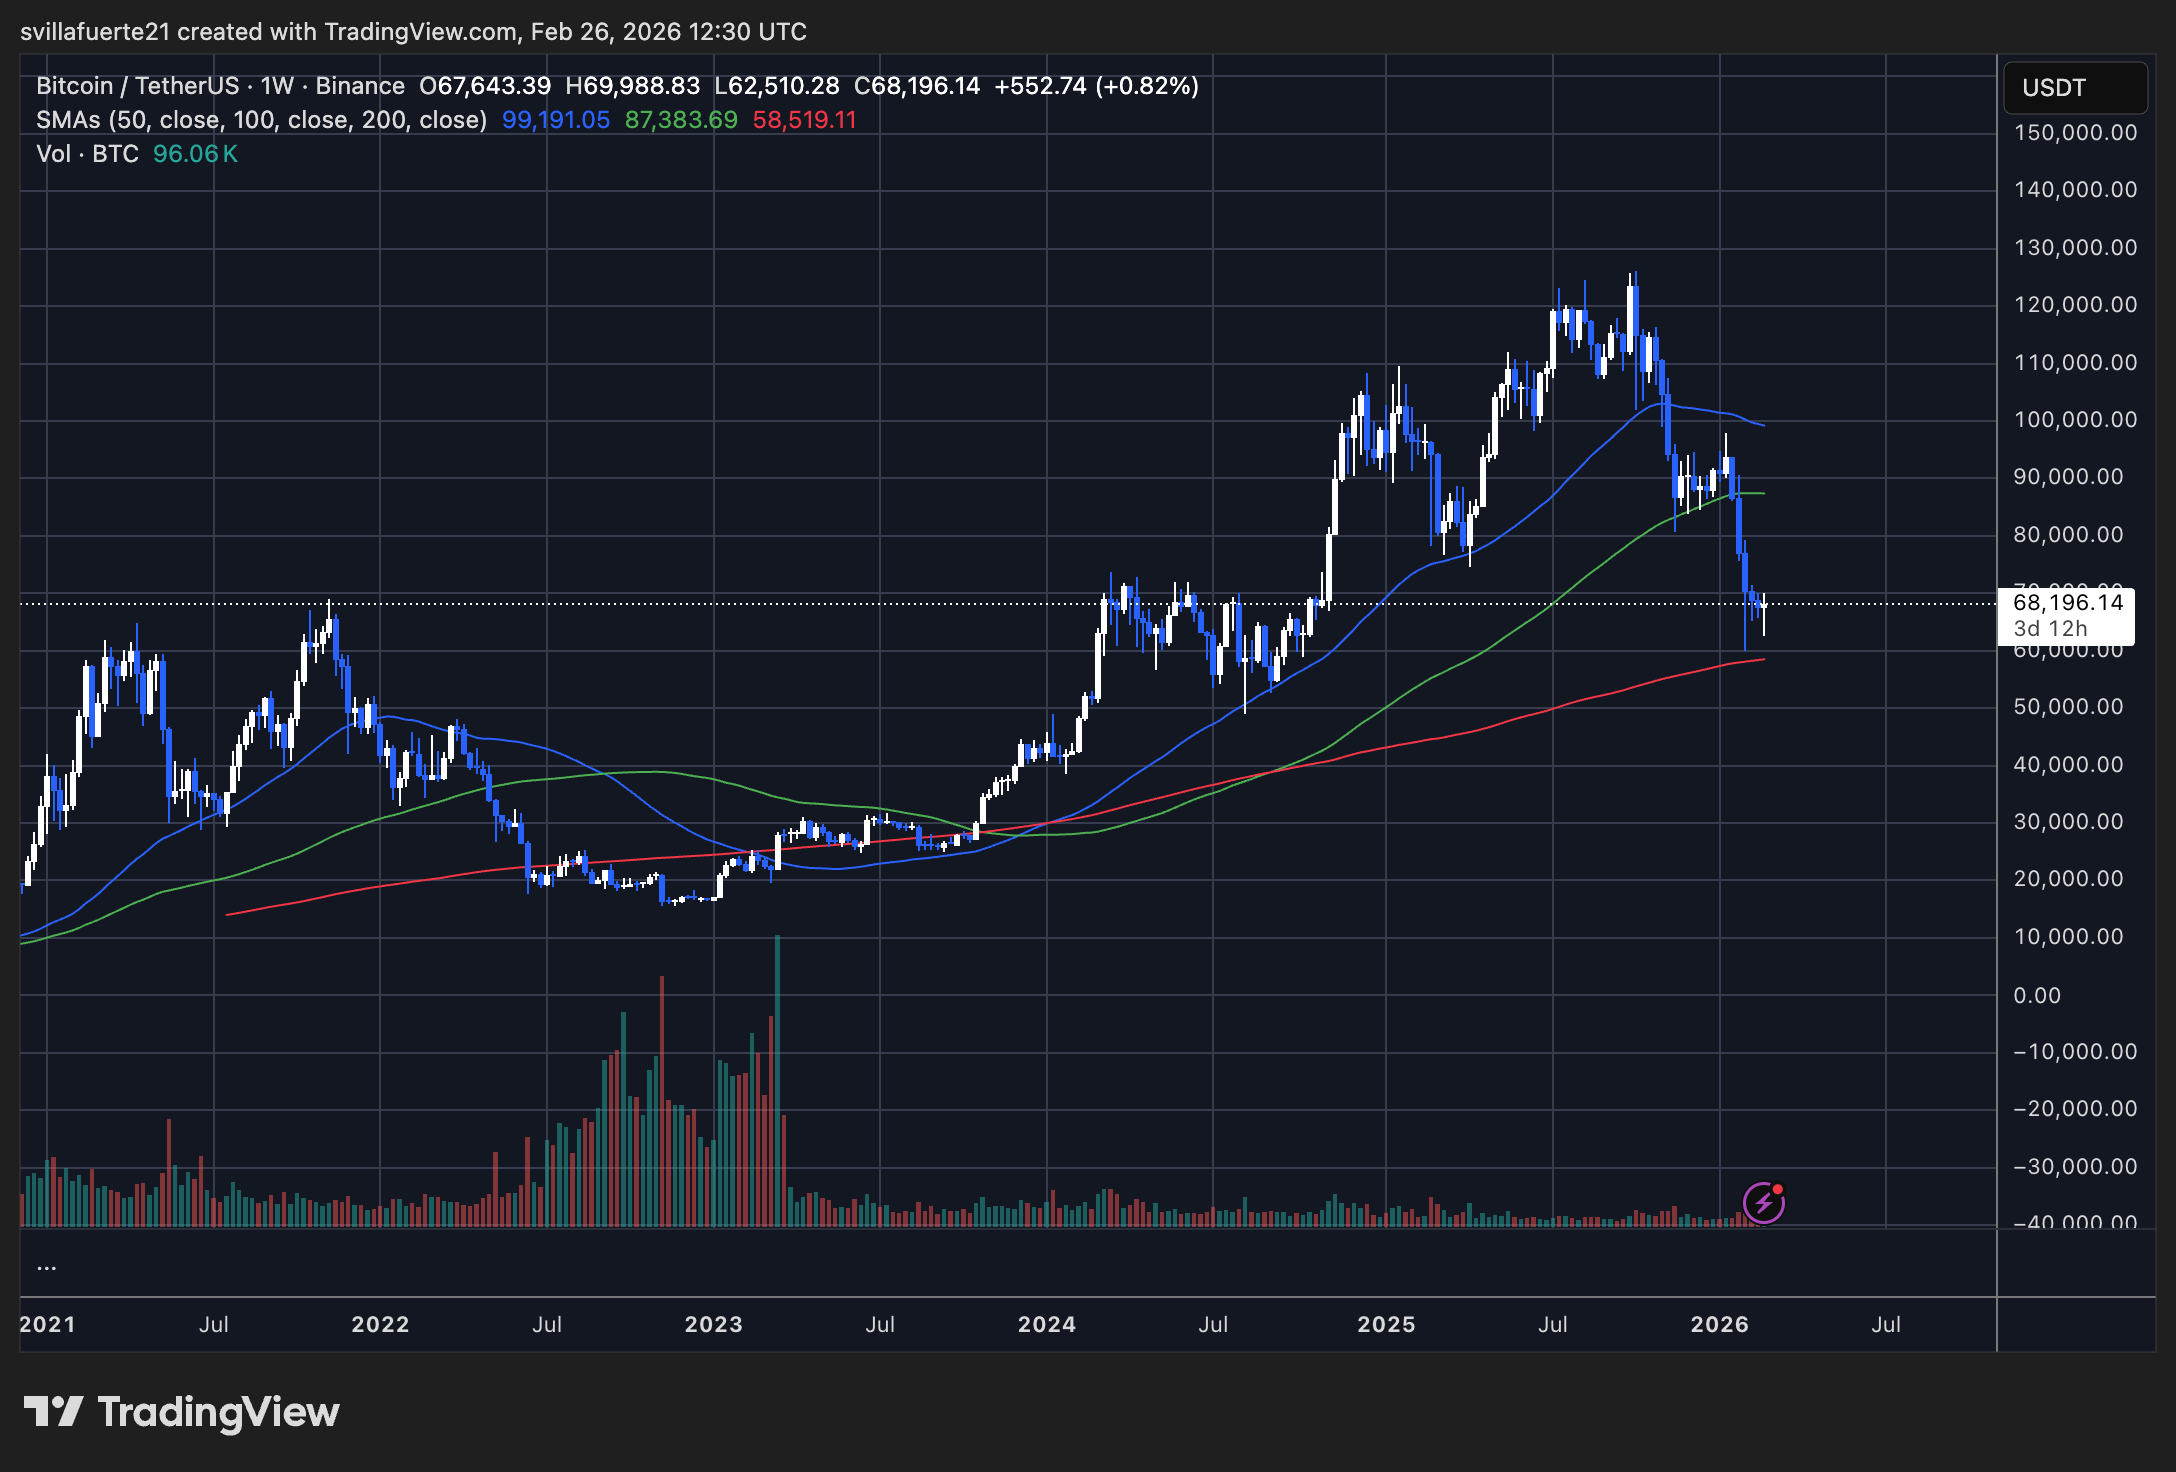Click the TradingView wordmark text
The width and height of the screenshot is (2176, 1472).
pos(218,1412)
